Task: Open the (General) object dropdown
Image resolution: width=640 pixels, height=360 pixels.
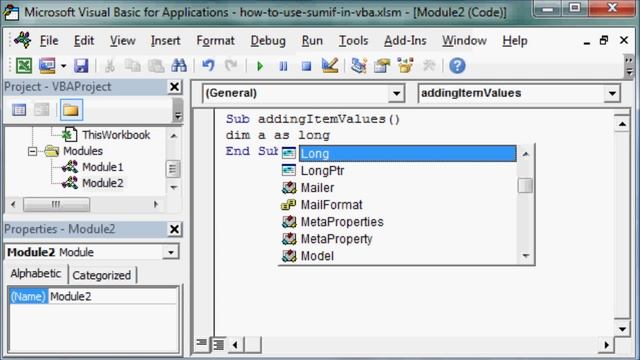Action: pyautogui.click(x=396, y=93)
